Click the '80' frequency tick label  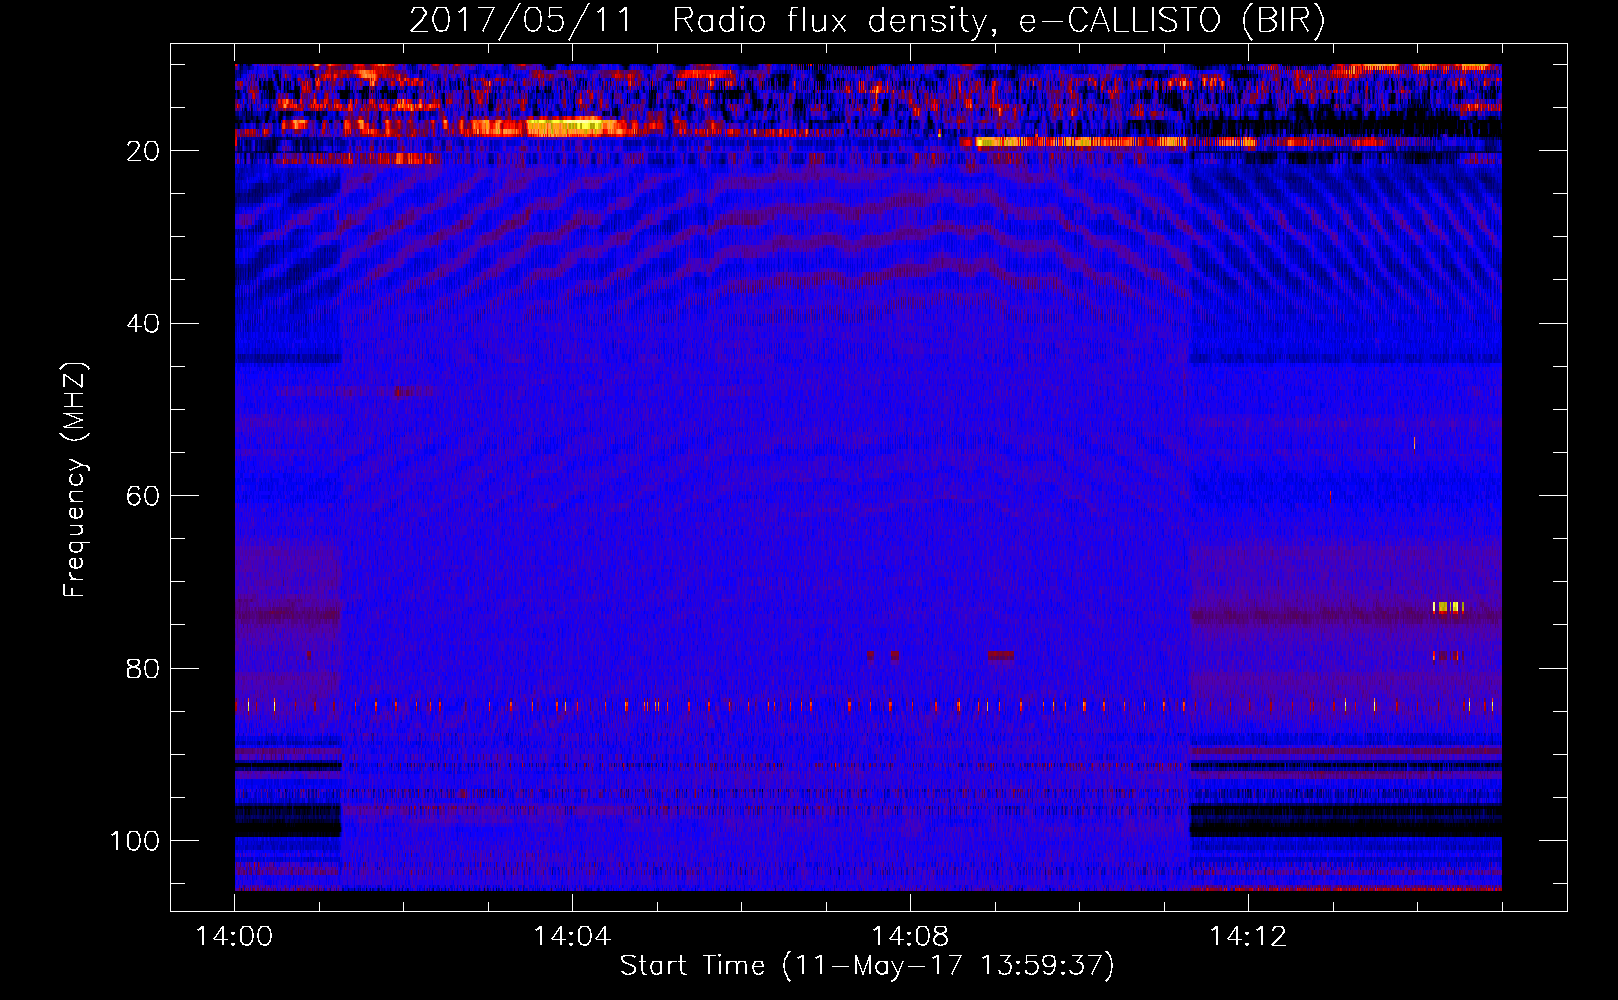click(x=144, y=669)
